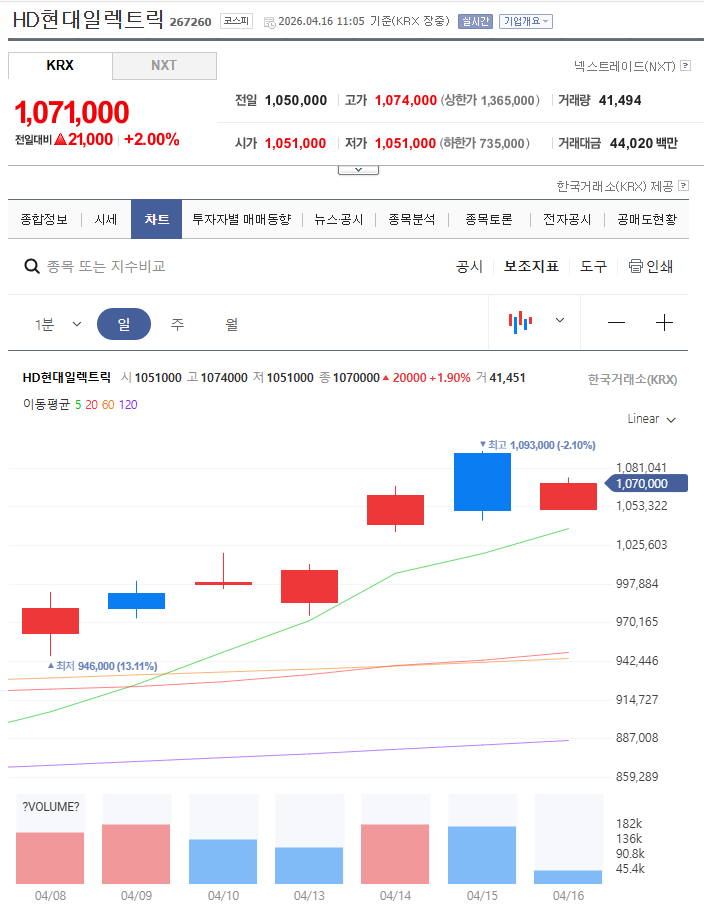Click the 최저 946,000 low label
Screen dimensions: 704x912
pyautogui.click(x=102, y=666)
